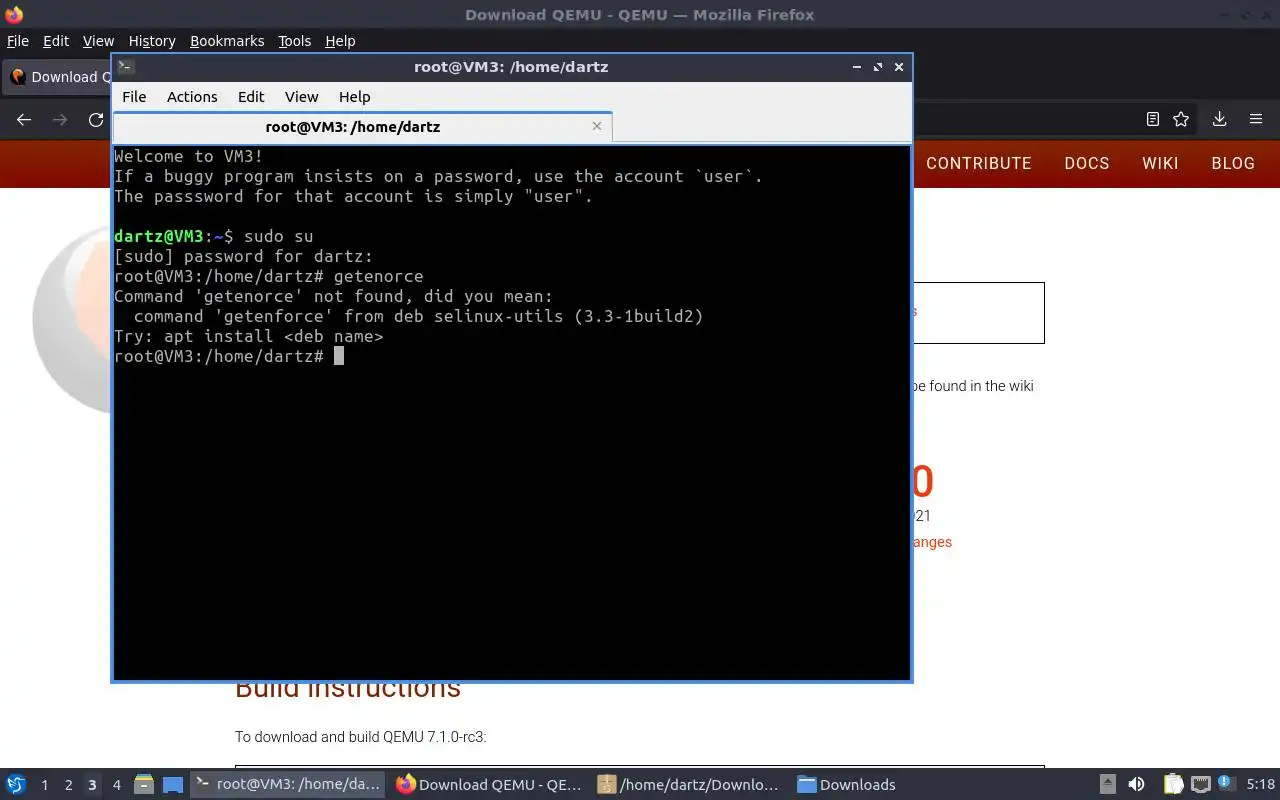Close the root@VM3 terminal tab

tap(597, 126)
